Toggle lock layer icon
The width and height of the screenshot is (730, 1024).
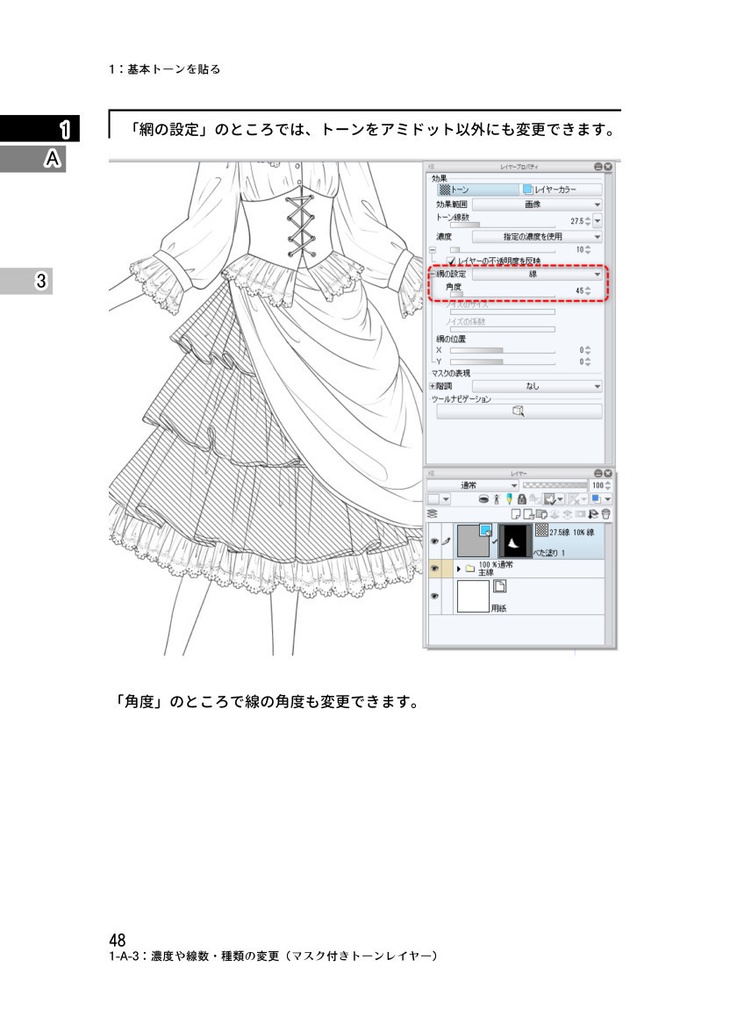point(522,500)
